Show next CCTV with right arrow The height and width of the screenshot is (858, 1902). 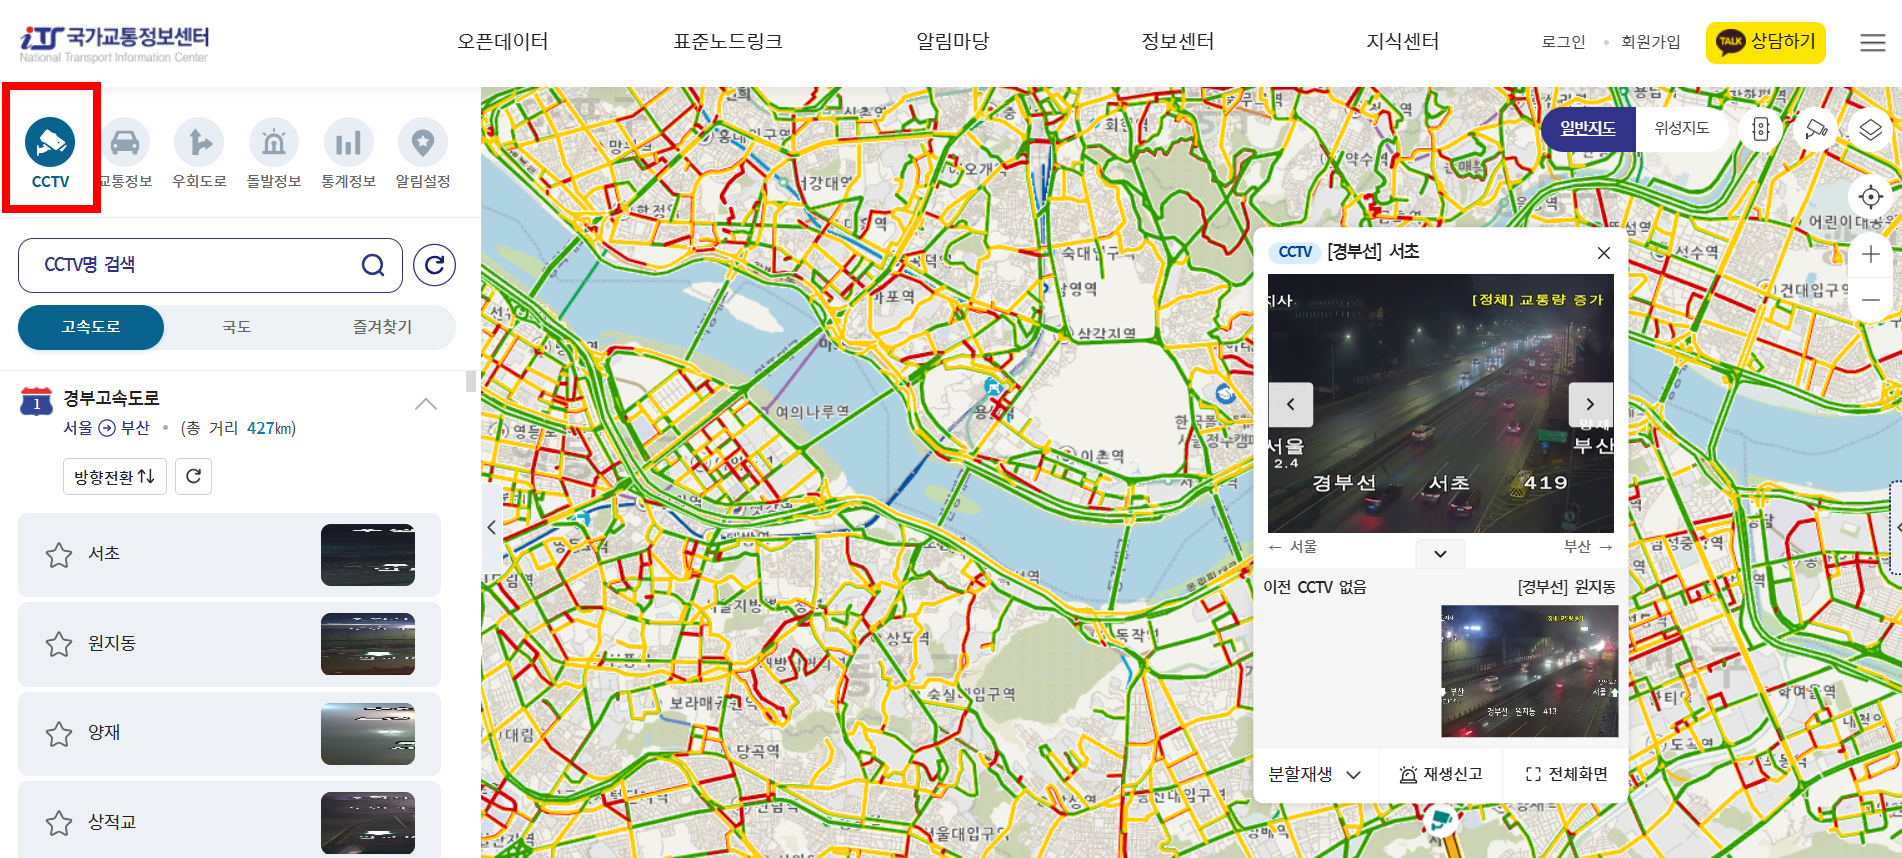pos(1590,405)
